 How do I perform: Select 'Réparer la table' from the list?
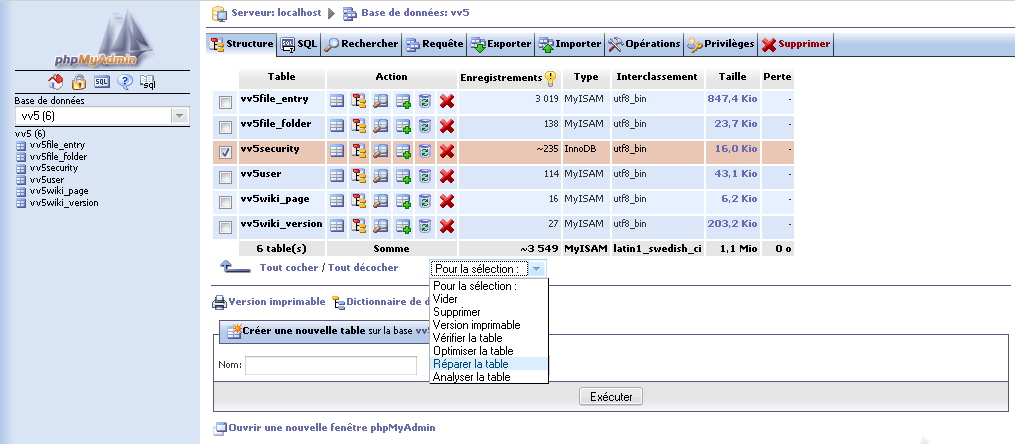pyautogui.click(x=471, y=364)
